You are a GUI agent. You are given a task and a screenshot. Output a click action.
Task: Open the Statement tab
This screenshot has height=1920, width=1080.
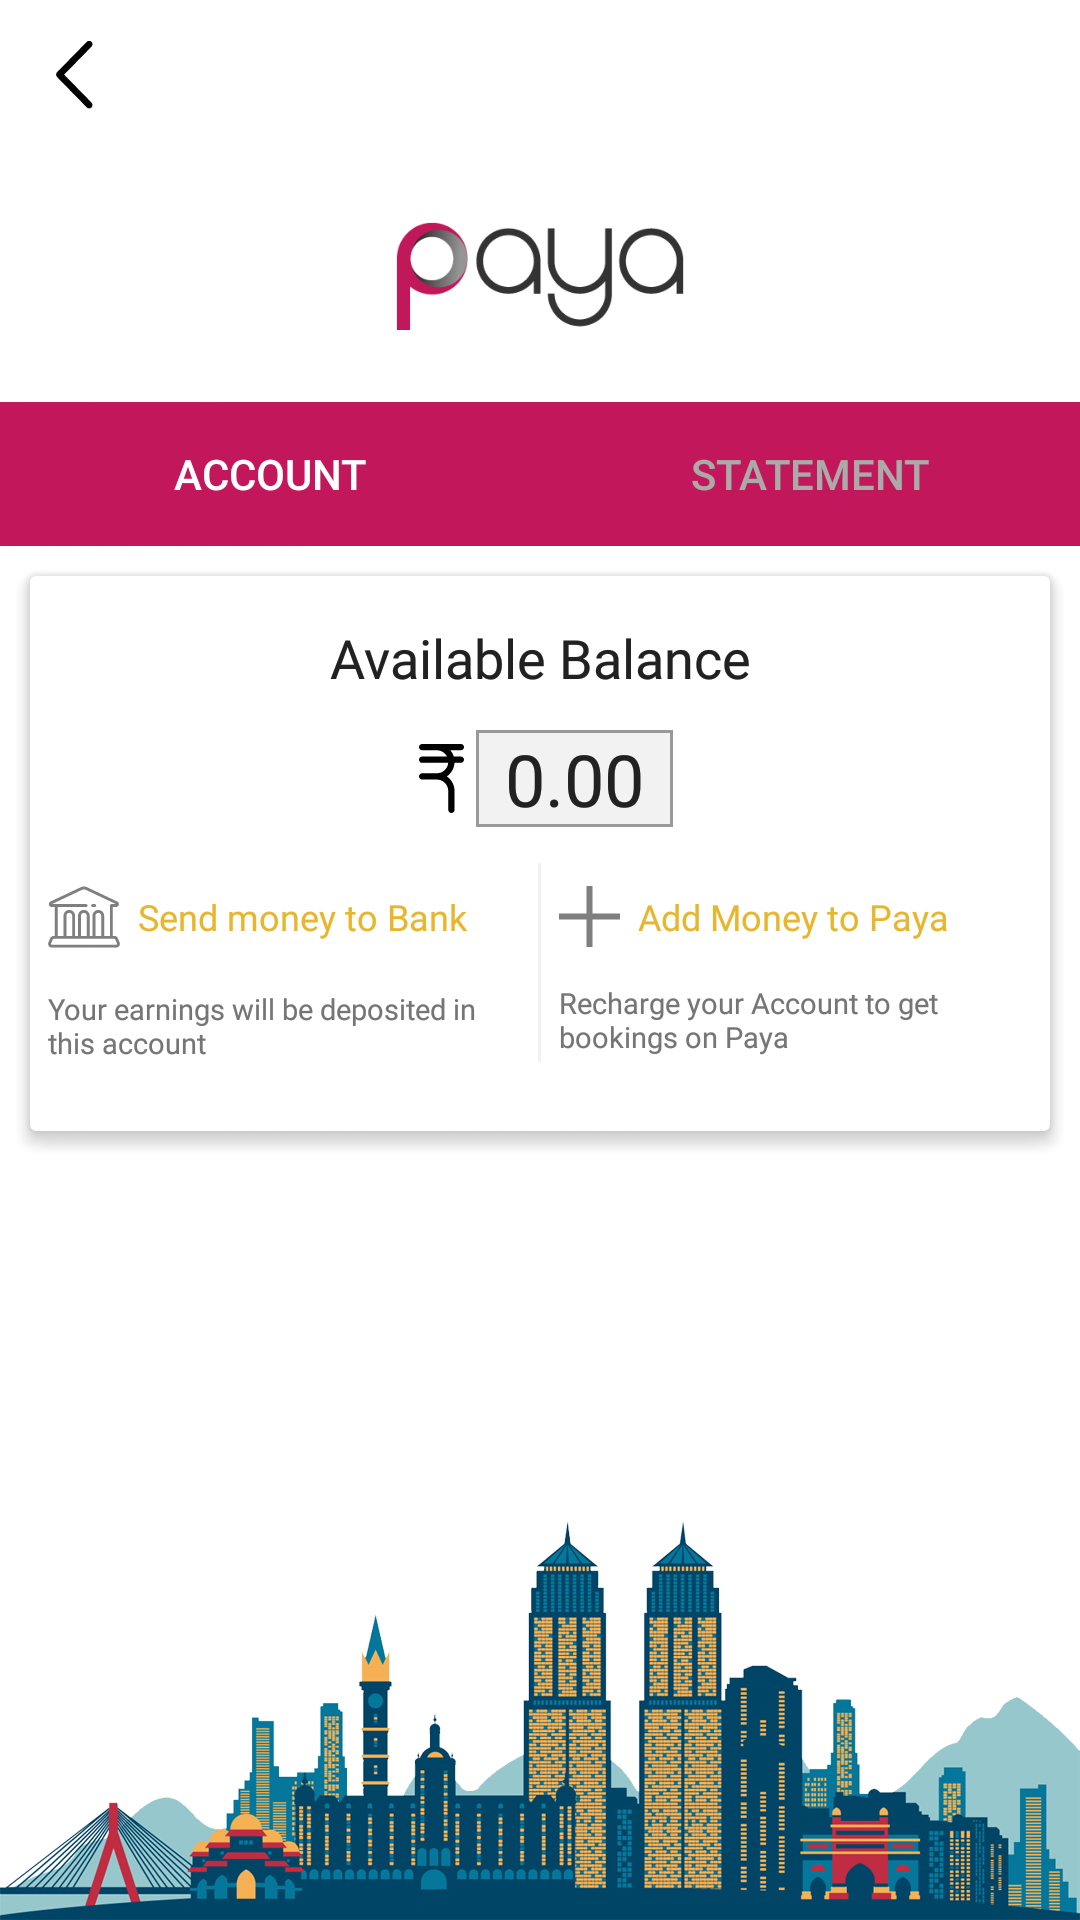[810, 475]
